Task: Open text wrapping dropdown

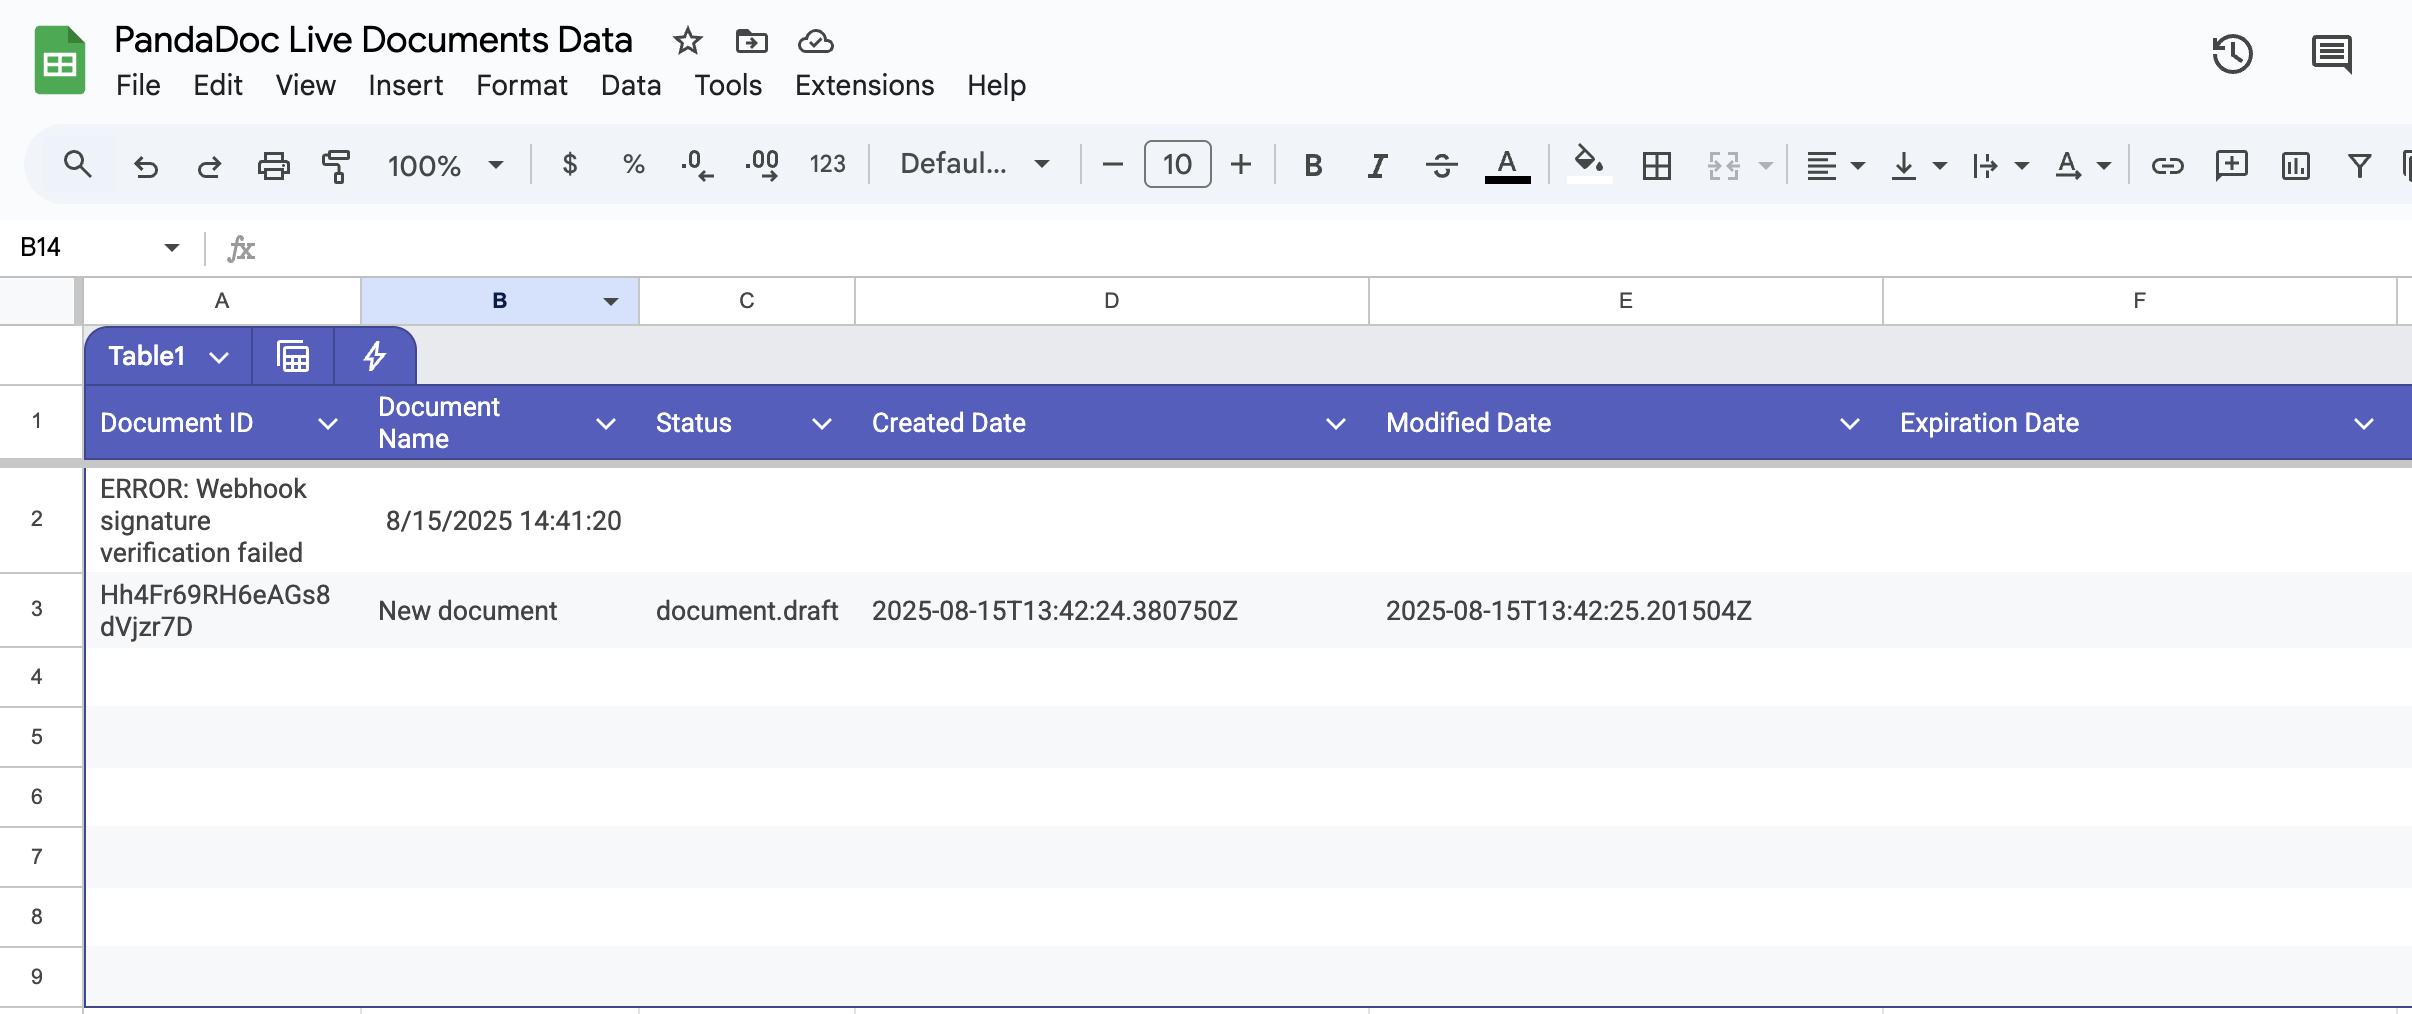Action: [2000, 165]
